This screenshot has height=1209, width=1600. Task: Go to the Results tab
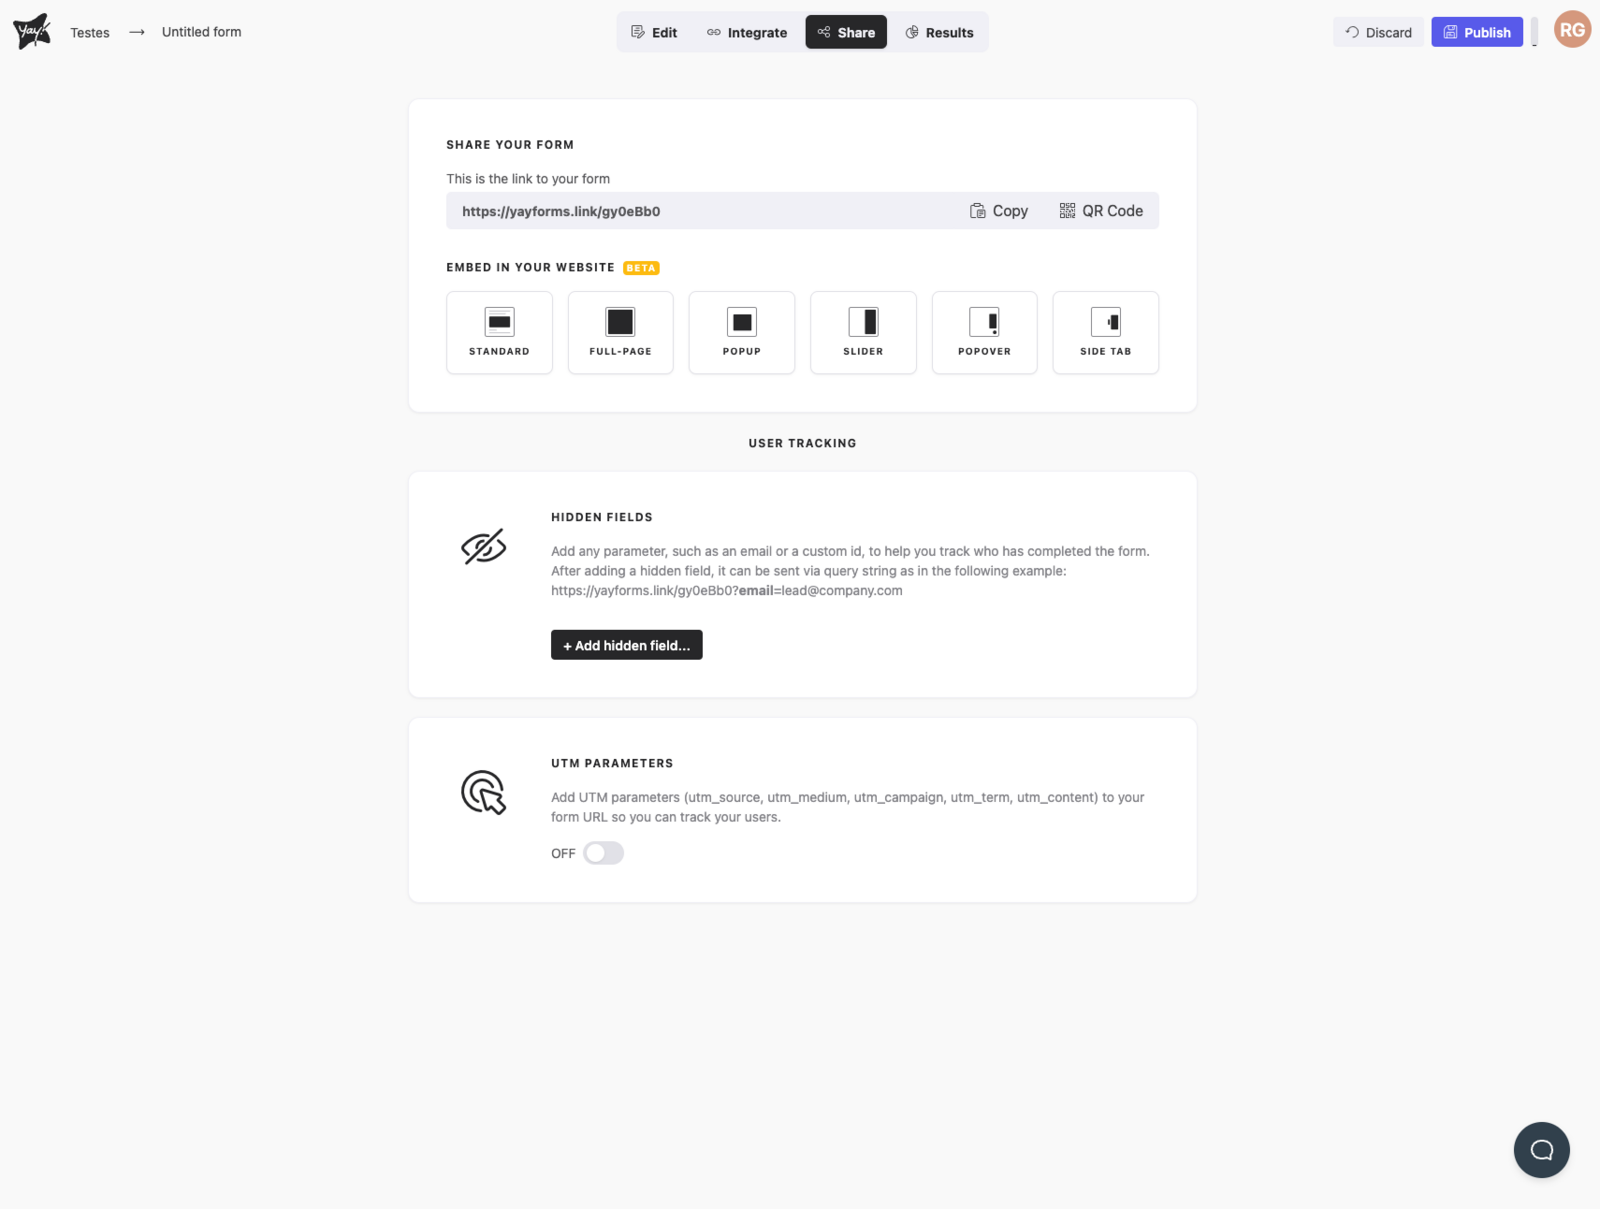939,32
